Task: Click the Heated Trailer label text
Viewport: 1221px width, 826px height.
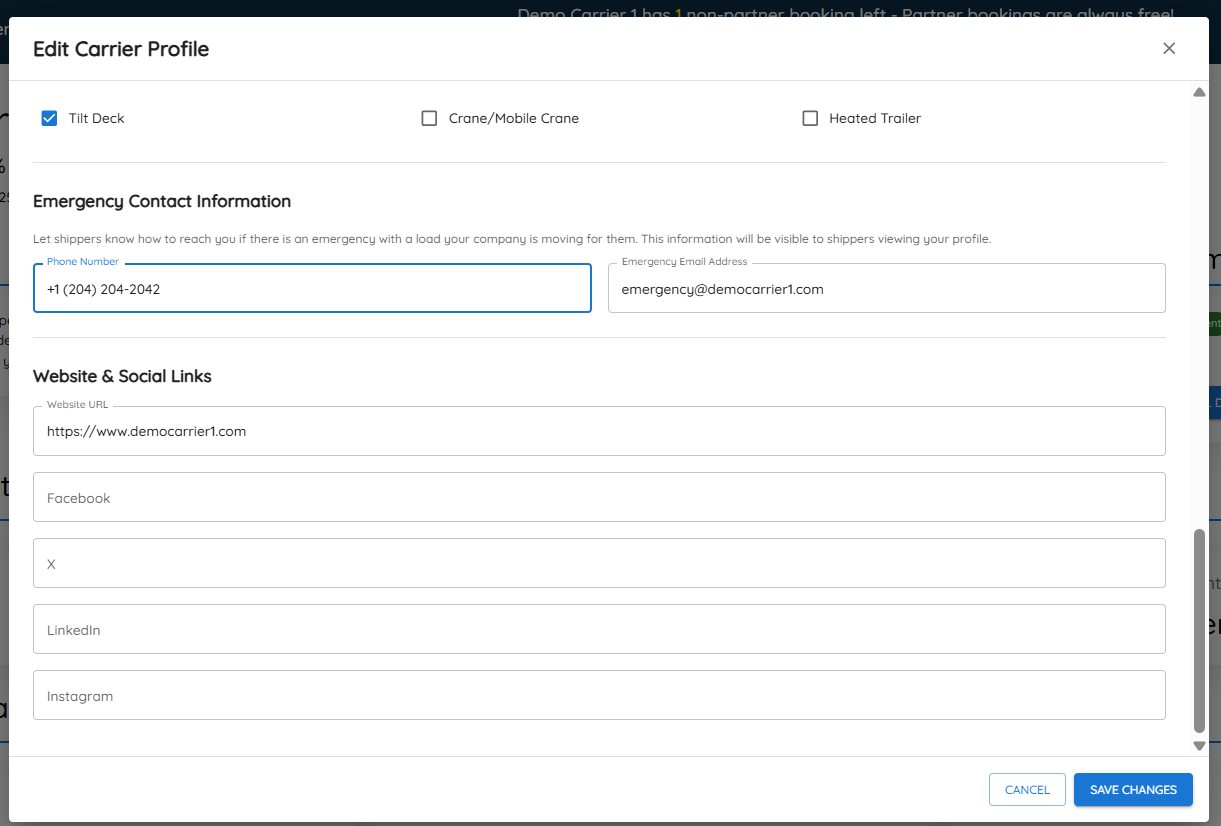Action: (875, 118)
